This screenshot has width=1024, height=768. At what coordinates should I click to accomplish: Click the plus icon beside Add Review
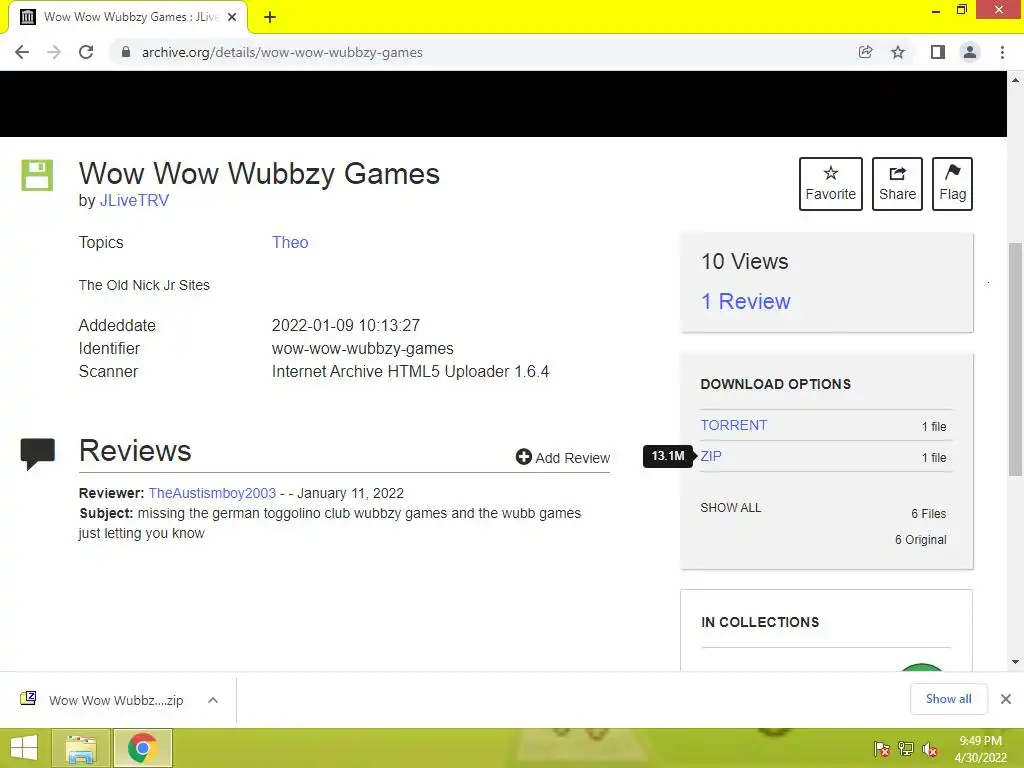click(523, 457)
